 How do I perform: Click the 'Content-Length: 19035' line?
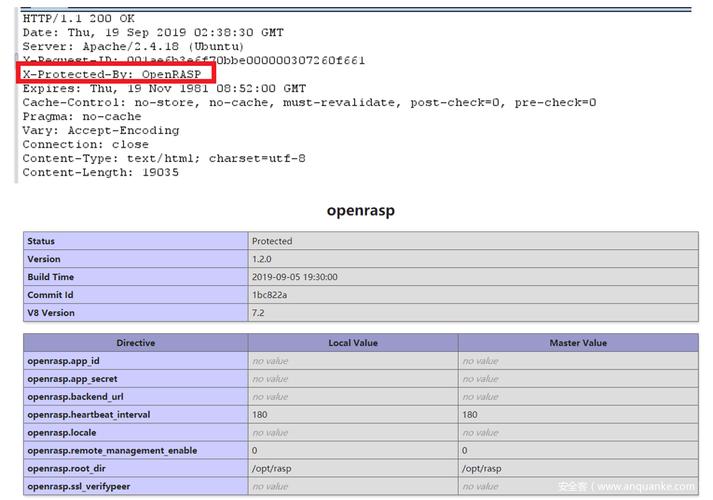coord(100,173)
